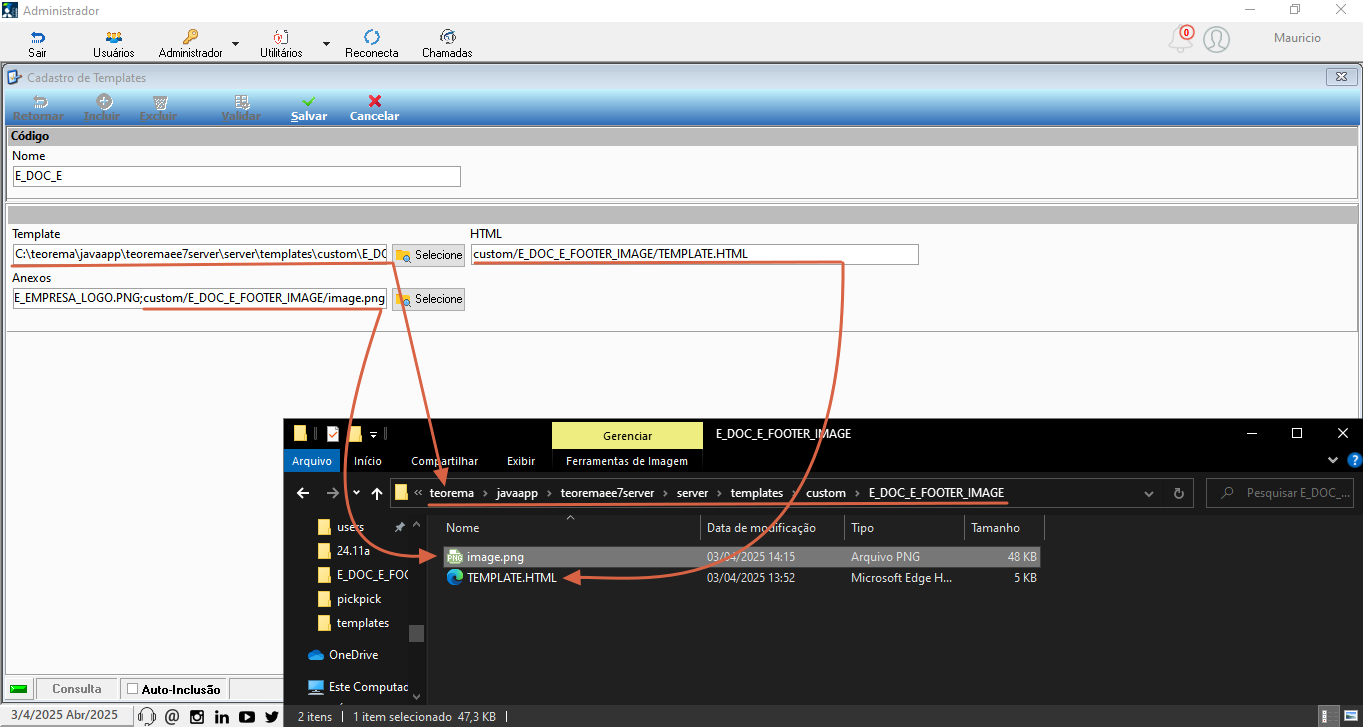
Task: Refresh the Explorer folder view
Action: pos(1178,493)
